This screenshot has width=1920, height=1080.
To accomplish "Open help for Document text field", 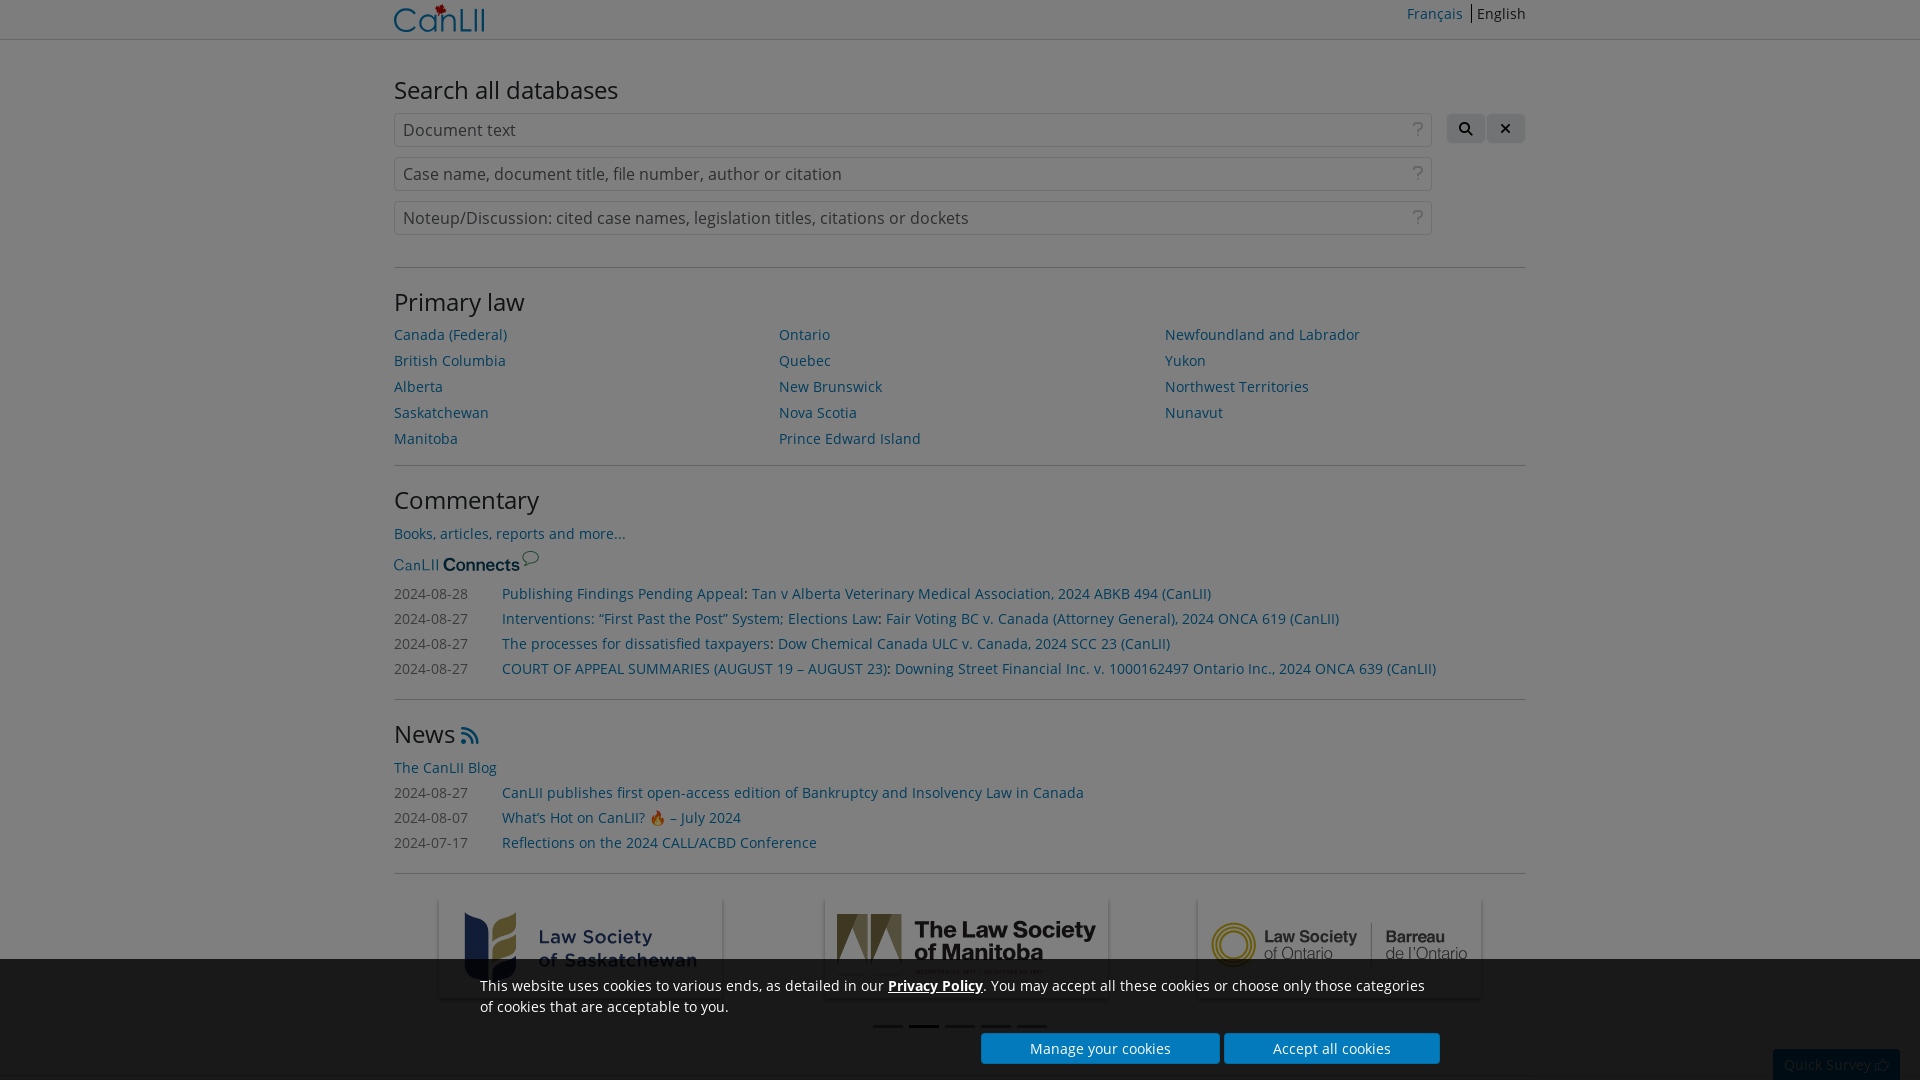I will coord(1417,129).
